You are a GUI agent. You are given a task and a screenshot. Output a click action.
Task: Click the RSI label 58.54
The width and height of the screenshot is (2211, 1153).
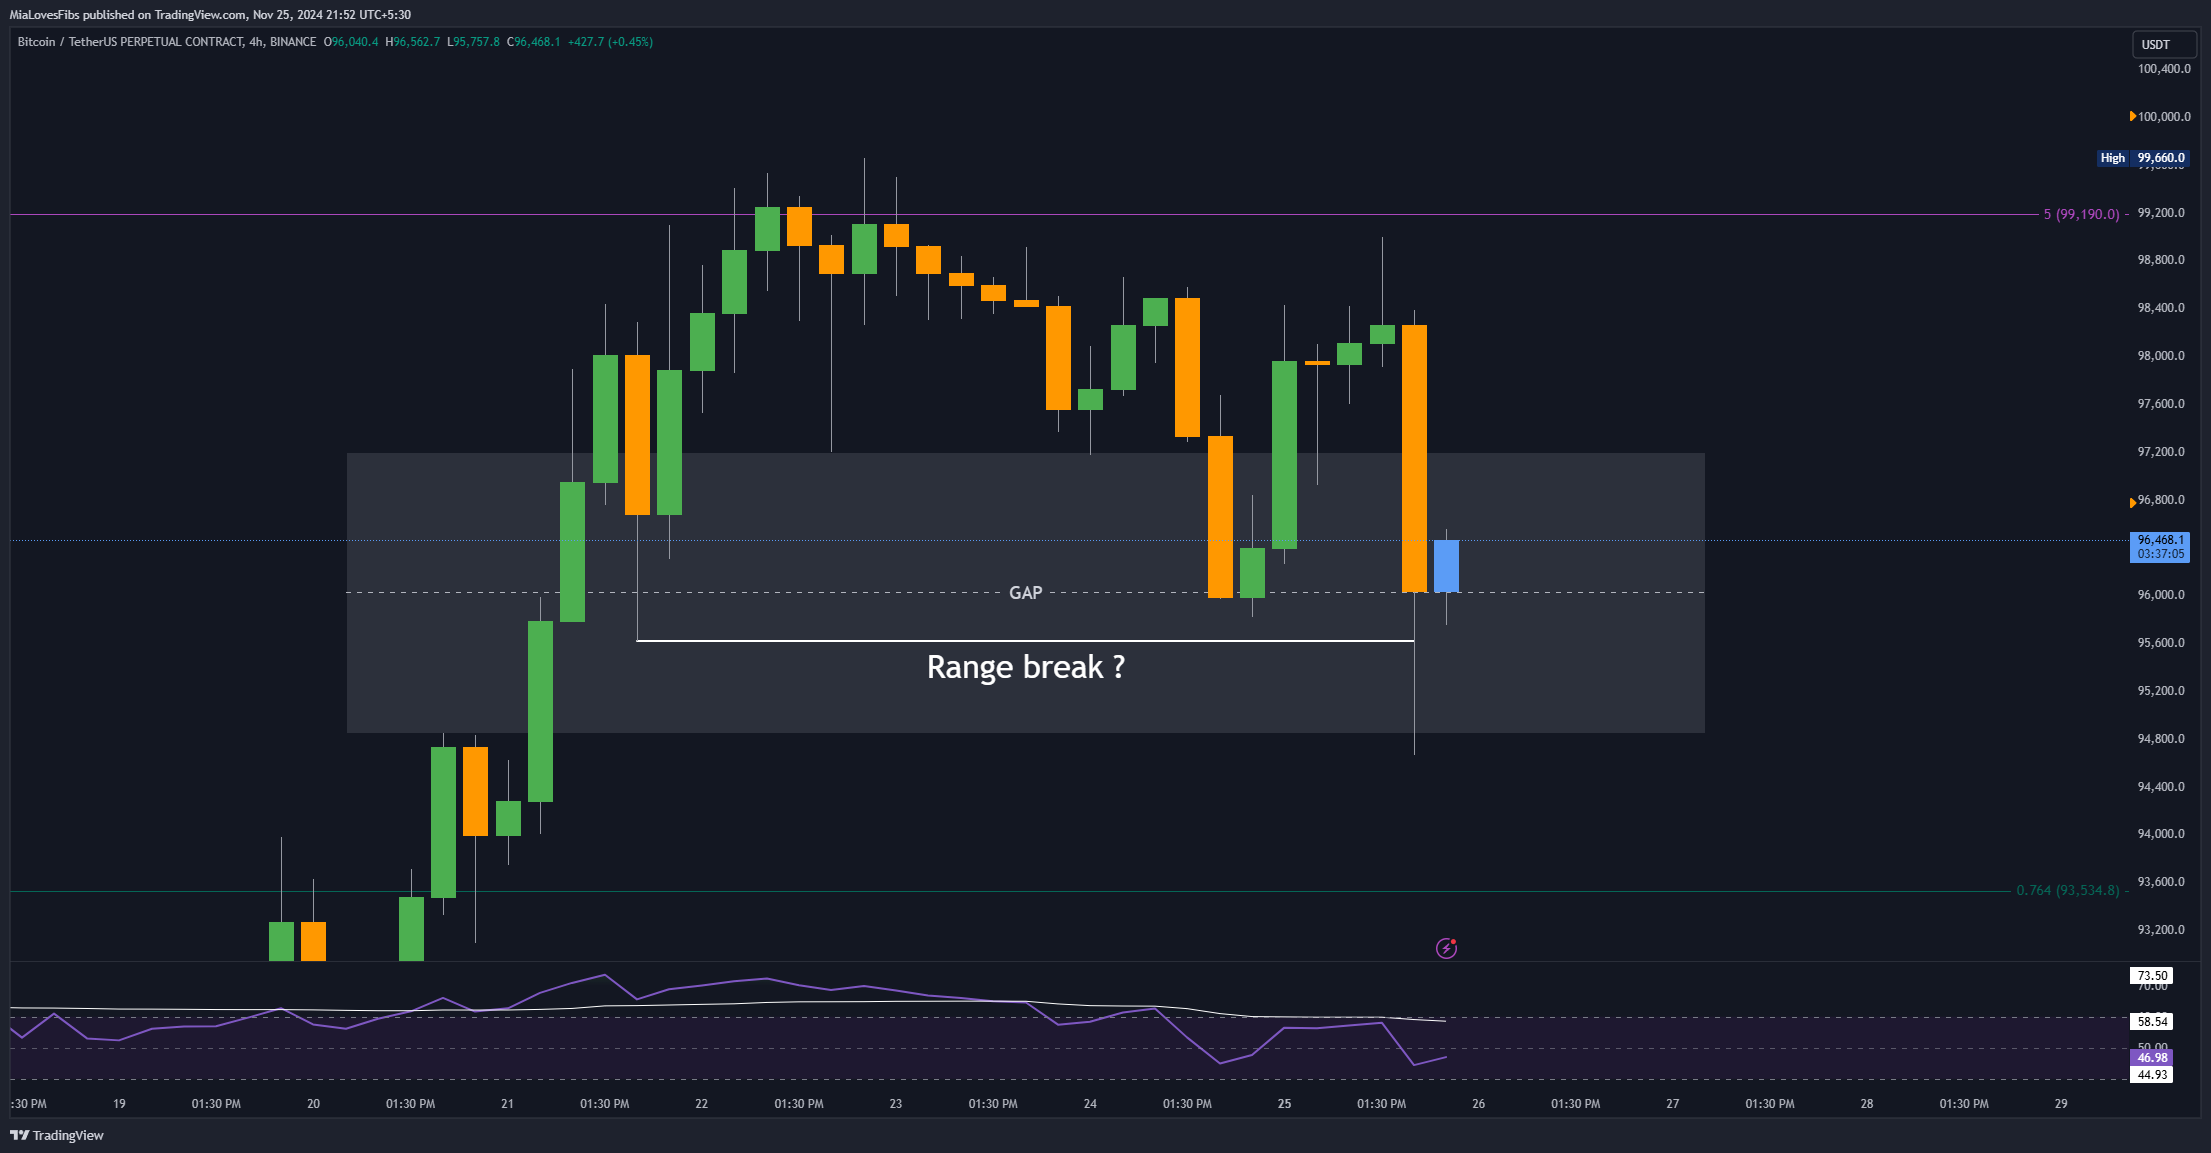[2152, 1021]
